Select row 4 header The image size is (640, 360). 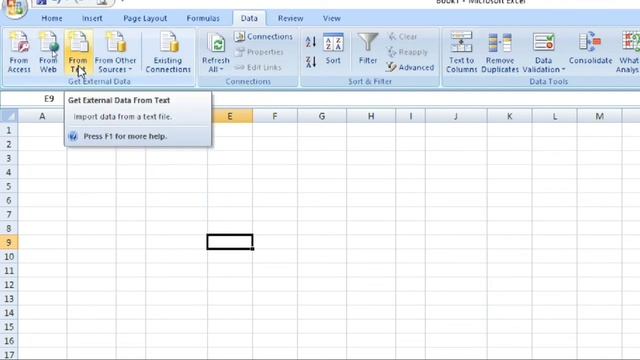[9, 172]
